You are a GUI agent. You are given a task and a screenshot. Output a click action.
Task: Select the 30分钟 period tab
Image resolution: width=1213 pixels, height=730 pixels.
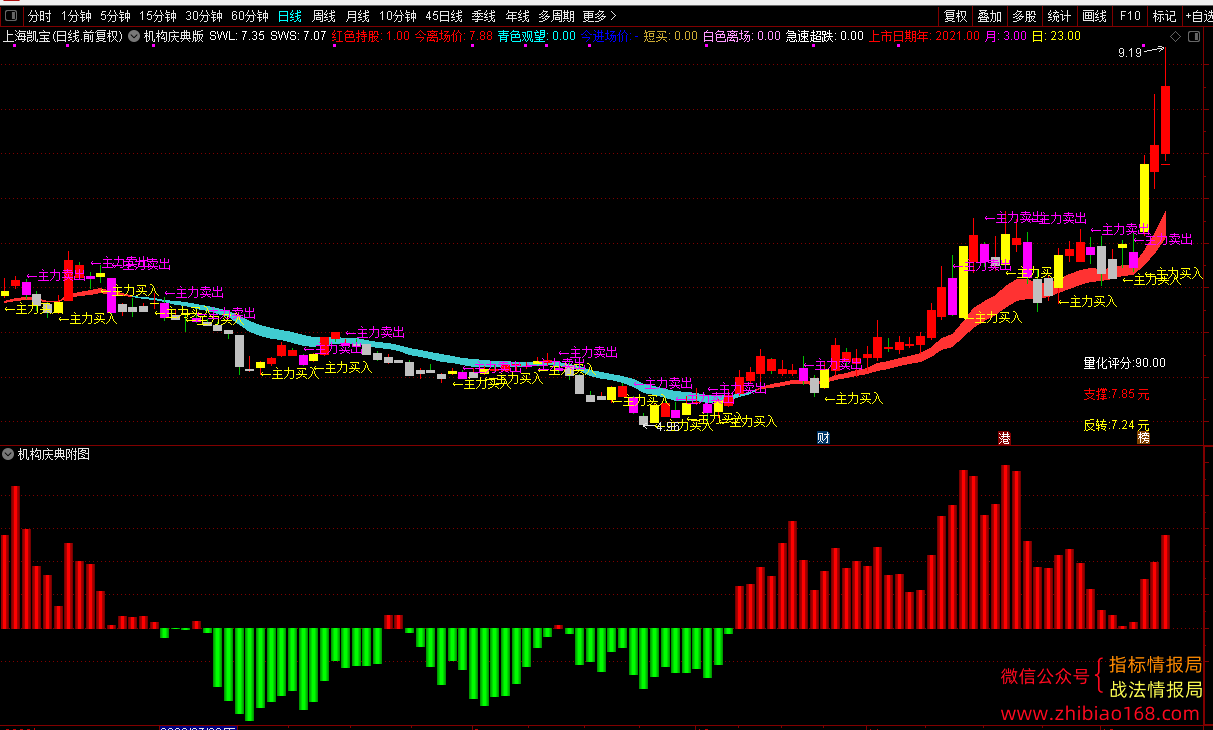tap(204, 16)
